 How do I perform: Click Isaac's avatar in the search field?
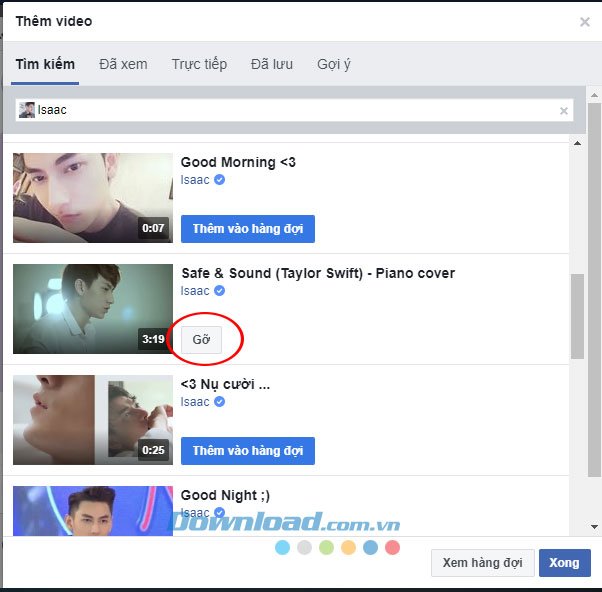pos(26,110)
